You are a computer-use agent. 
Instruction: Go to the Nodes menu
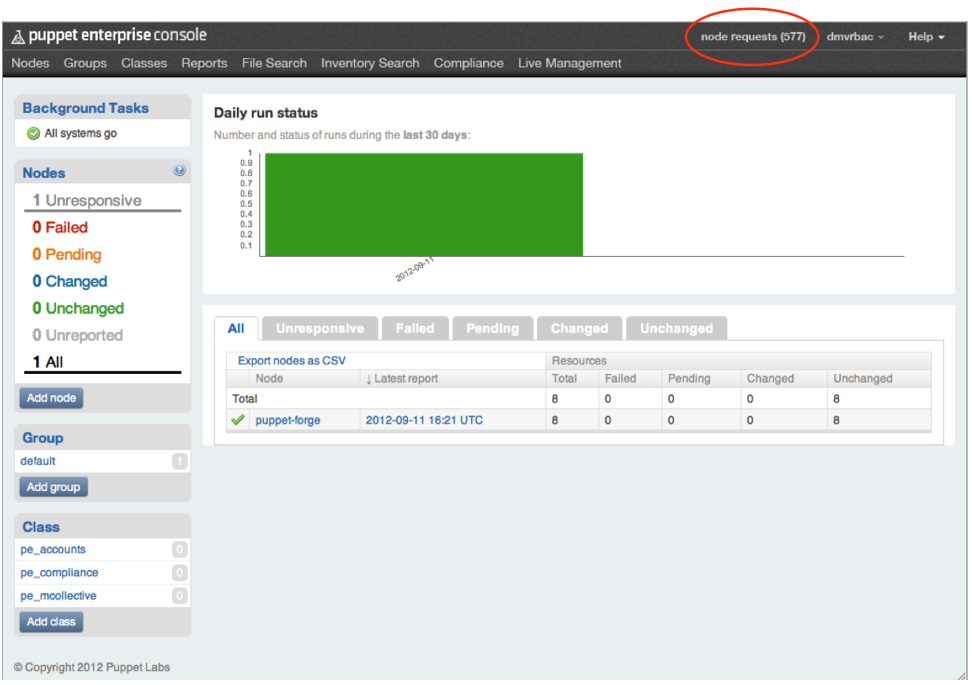point(30,63)
